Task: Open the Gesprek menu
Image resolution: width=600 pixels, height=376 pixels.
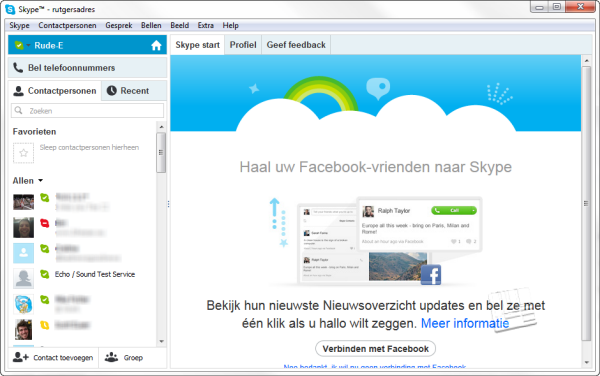Action: [119, 25]
